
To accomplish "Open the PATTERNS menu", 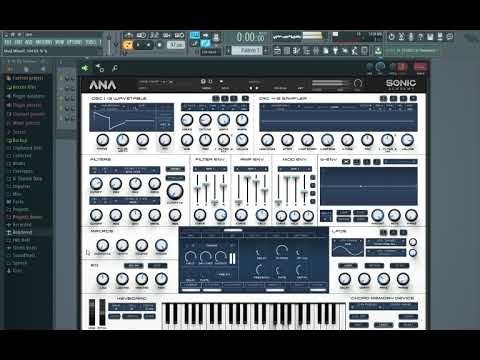I will (44, 42).
